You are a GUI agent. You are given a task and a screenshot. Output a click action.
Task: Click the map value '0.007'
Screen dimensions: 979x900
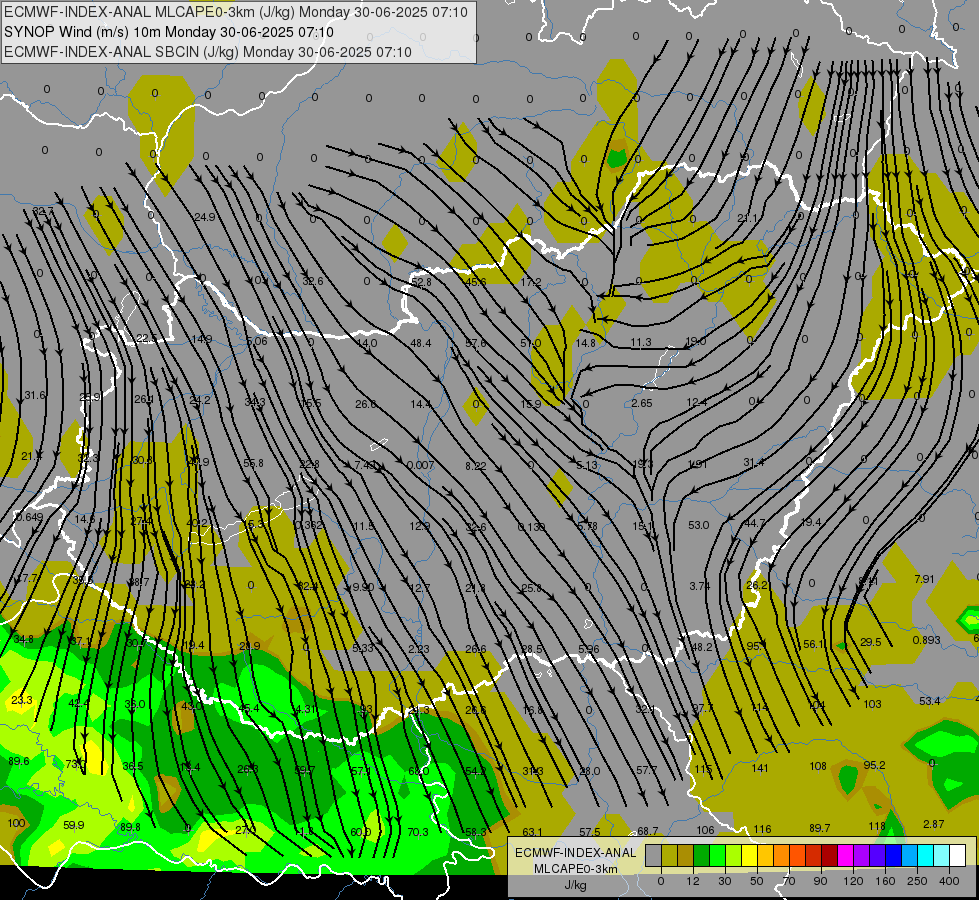pos(420,465)
